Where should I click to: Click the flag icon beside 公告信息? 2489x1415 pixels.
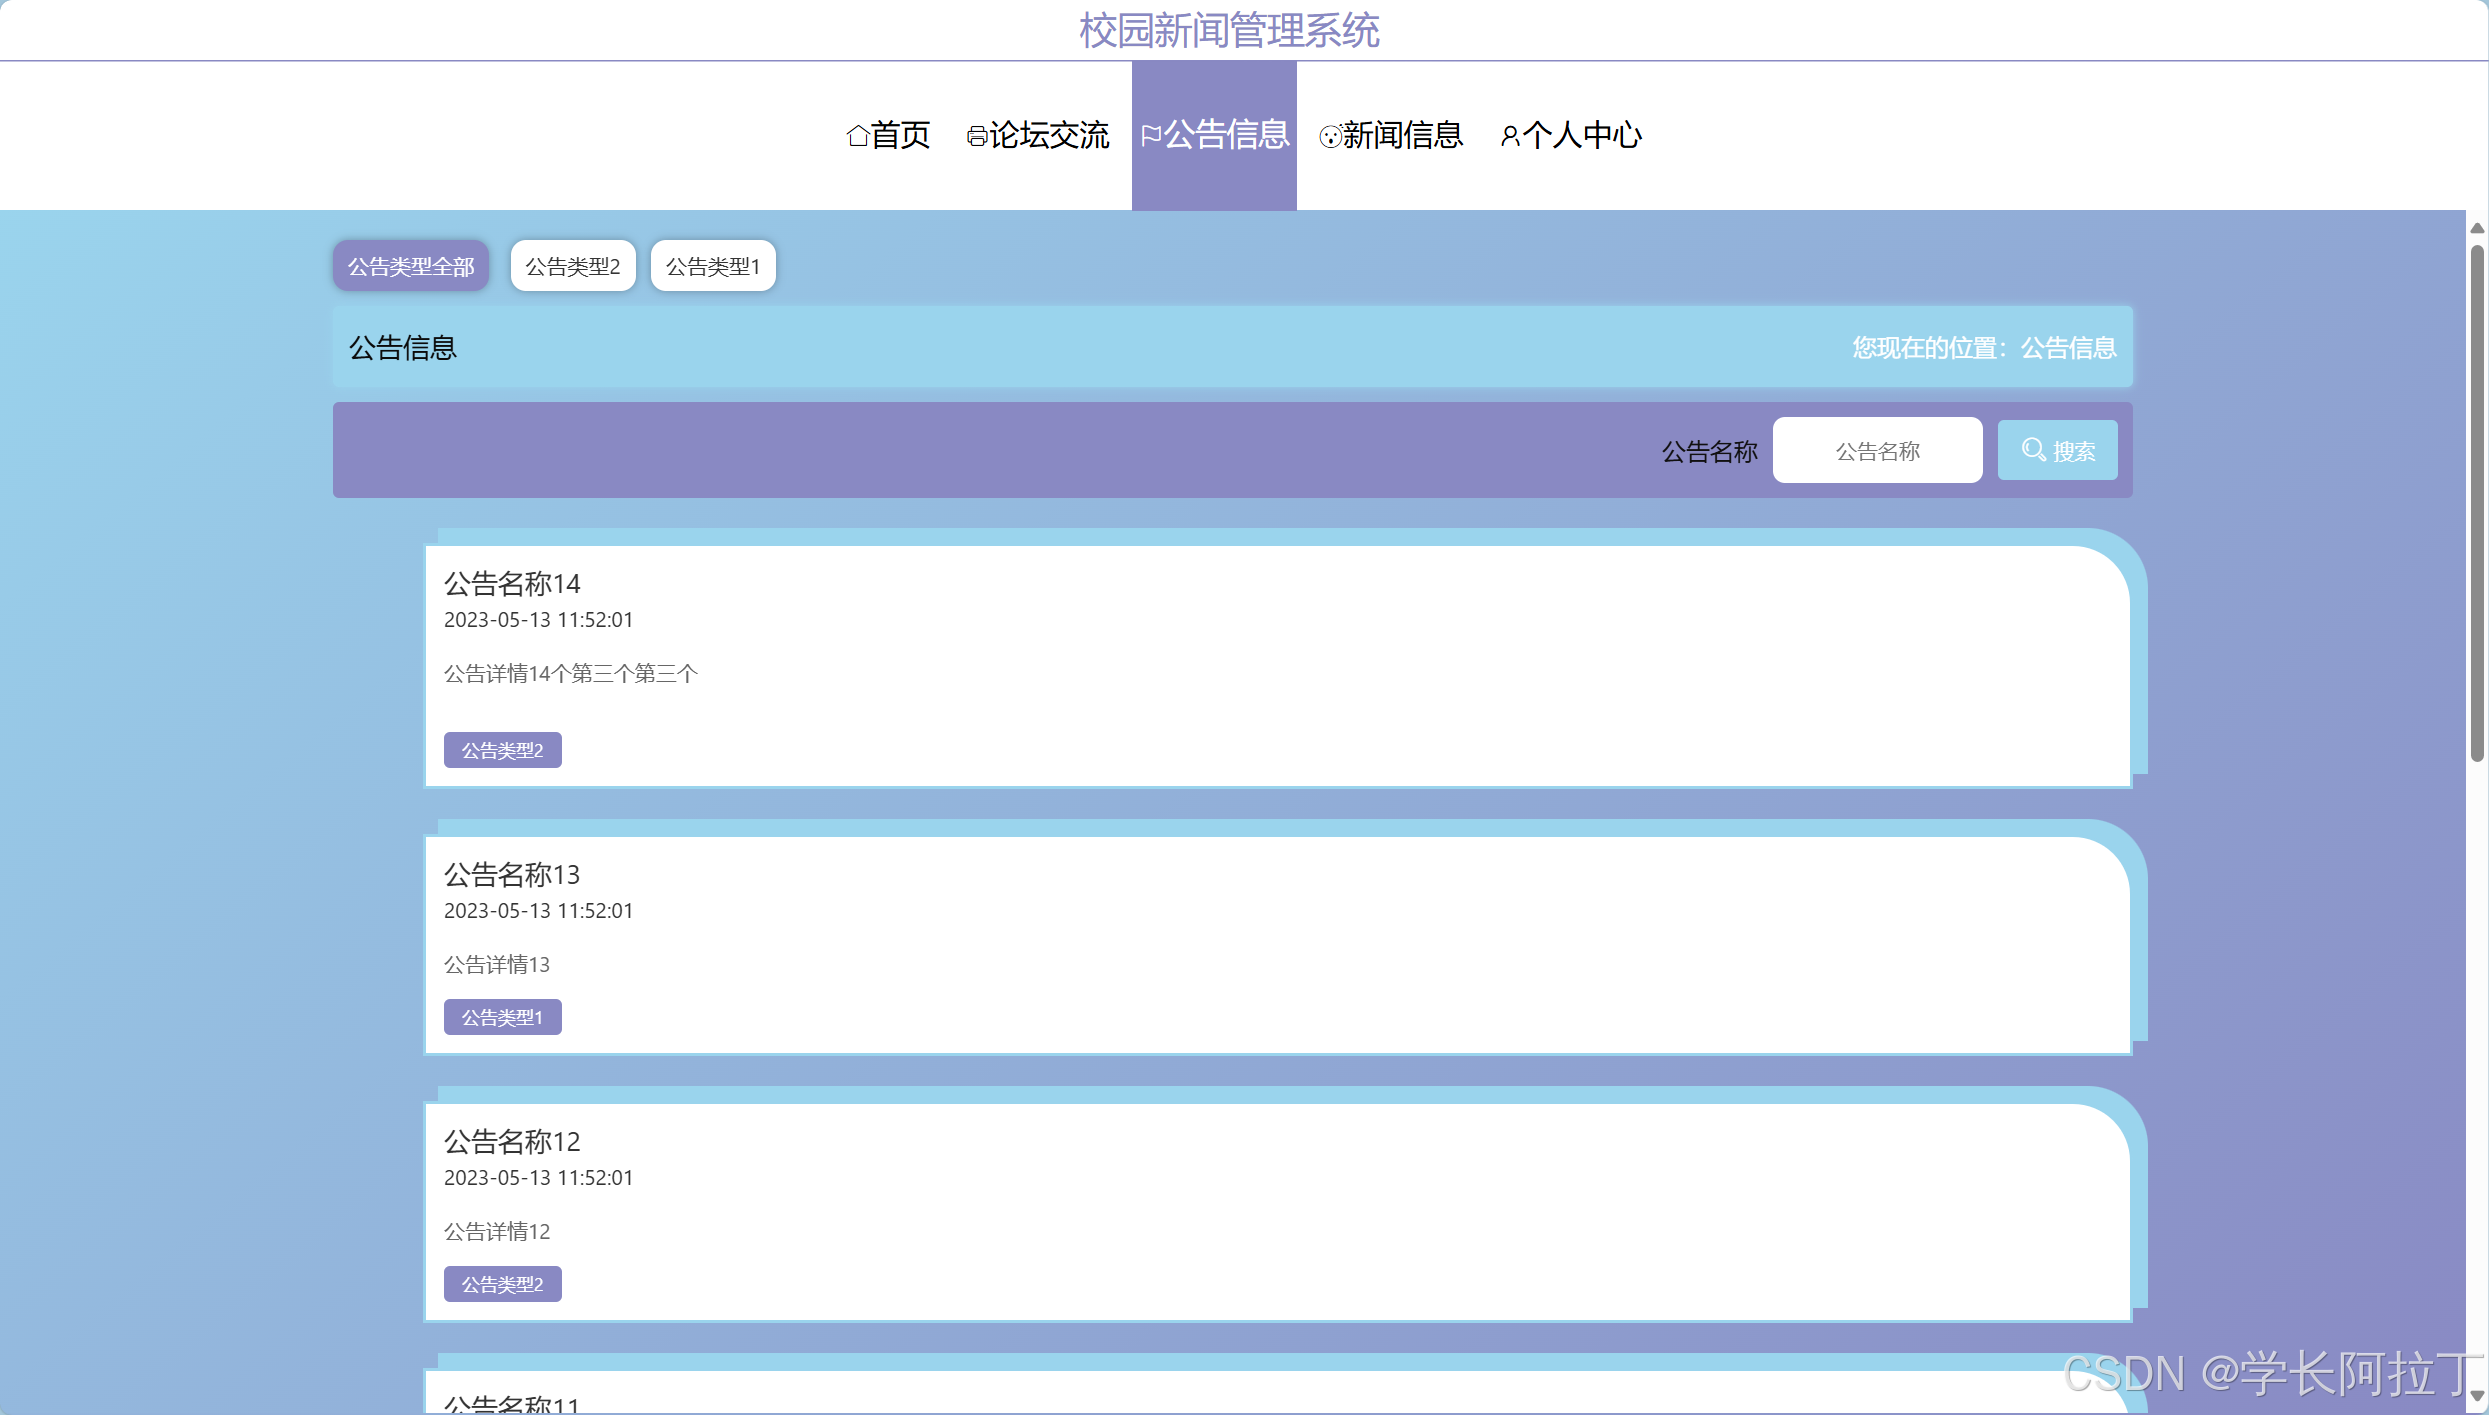pyautogui.click(x=1150, y=135)
